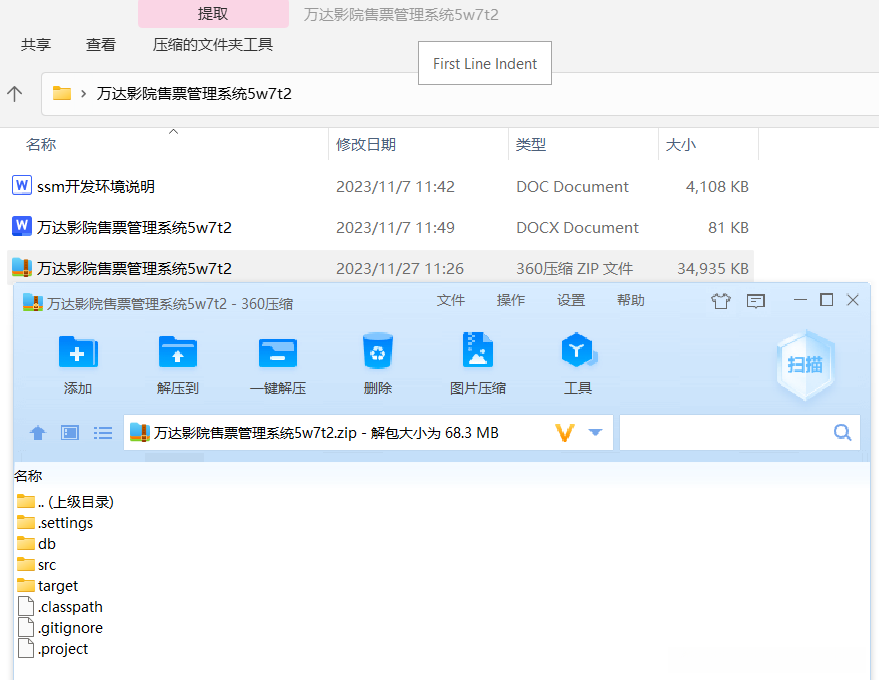Switch to list view icon in 360压缩
The height and width of the screenshot is (680, 879).
(103, 433)
